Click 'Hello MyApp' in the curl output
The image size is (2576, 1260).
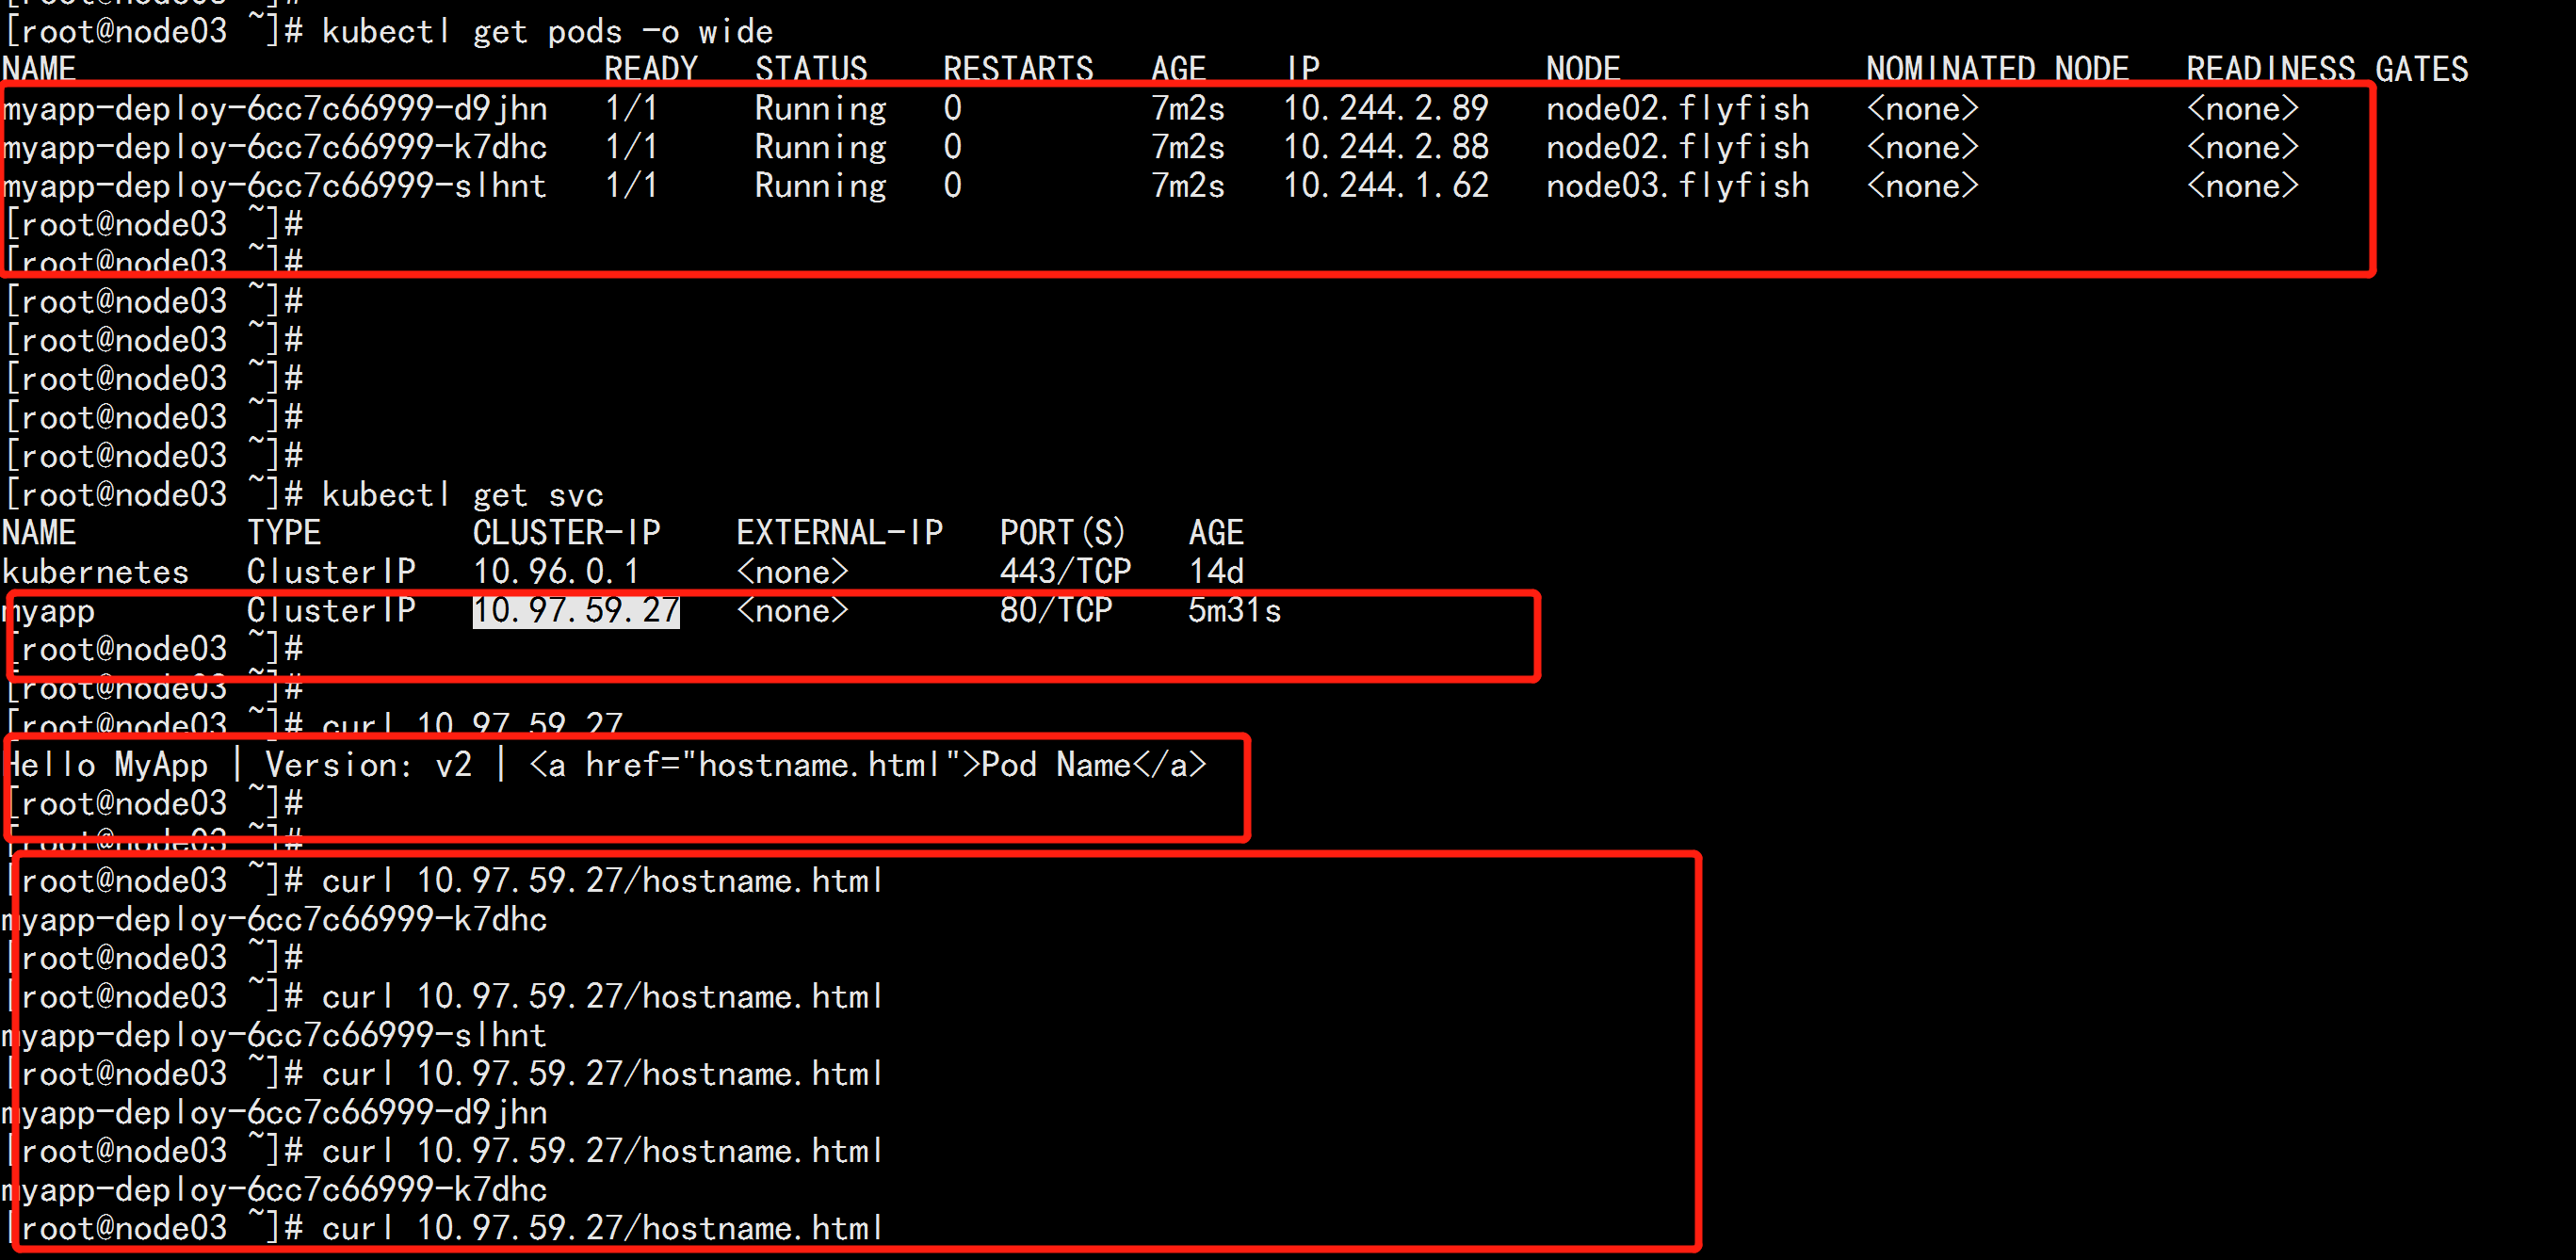coord(106,766)
